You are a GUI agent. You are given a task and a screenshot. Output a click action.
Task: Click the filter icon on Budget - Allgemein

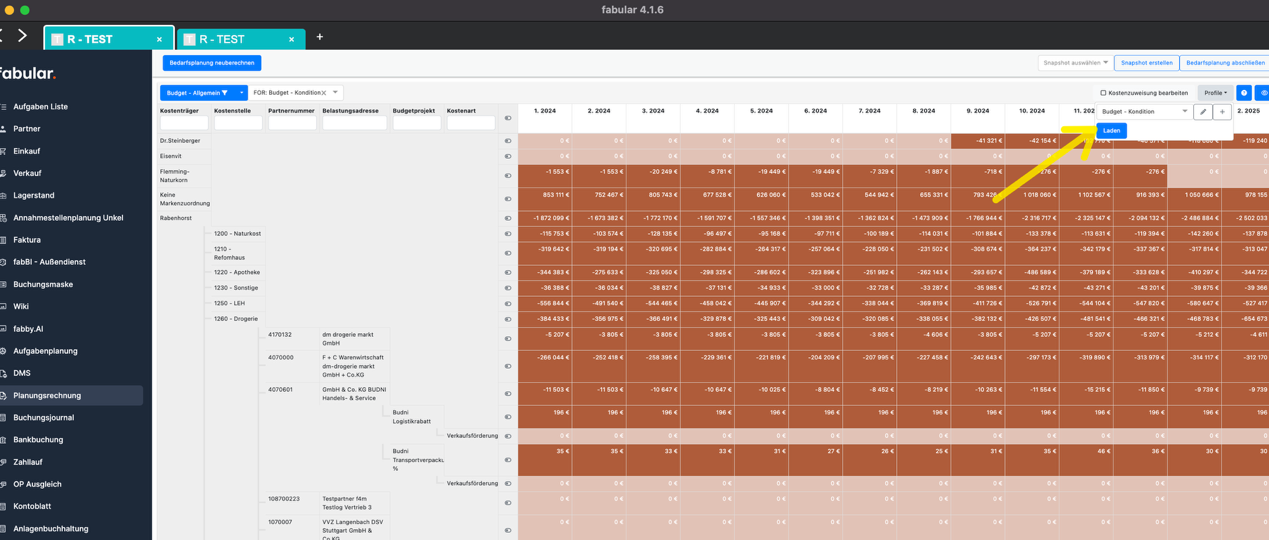coord(224,93)
